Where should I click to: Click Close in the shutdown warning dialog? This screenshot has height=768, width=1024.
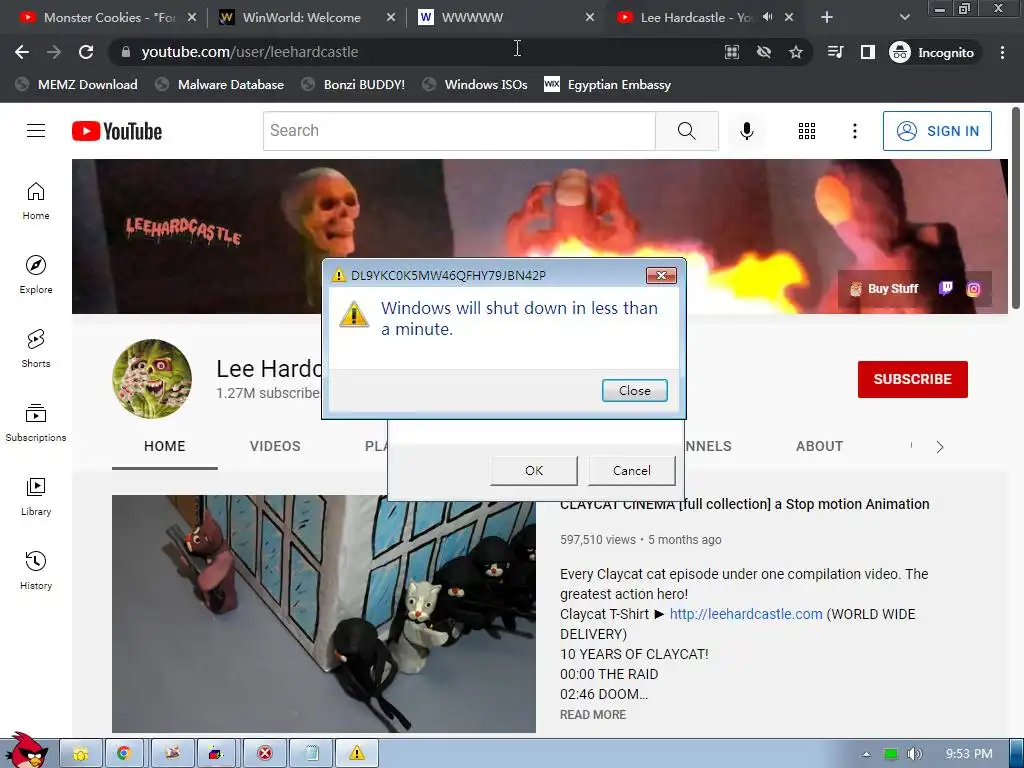pyautogui.click(x=634, y=391)
